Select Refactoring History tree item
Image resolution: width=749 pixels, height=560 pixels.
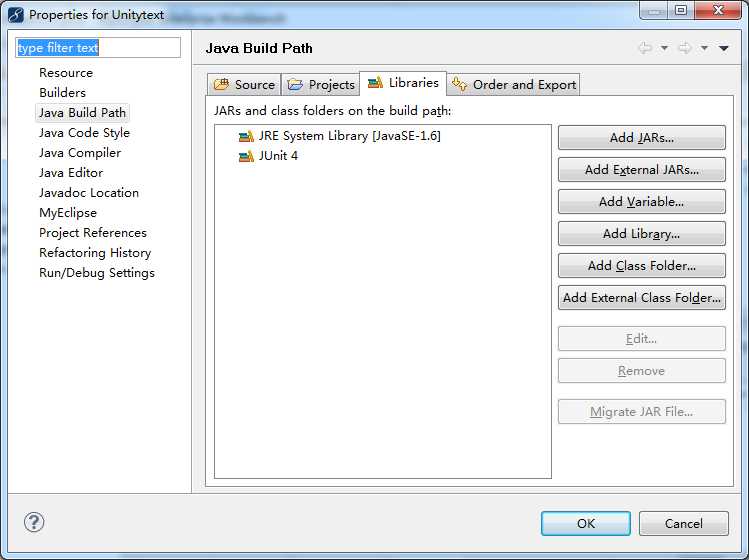(x=95, y=253)
